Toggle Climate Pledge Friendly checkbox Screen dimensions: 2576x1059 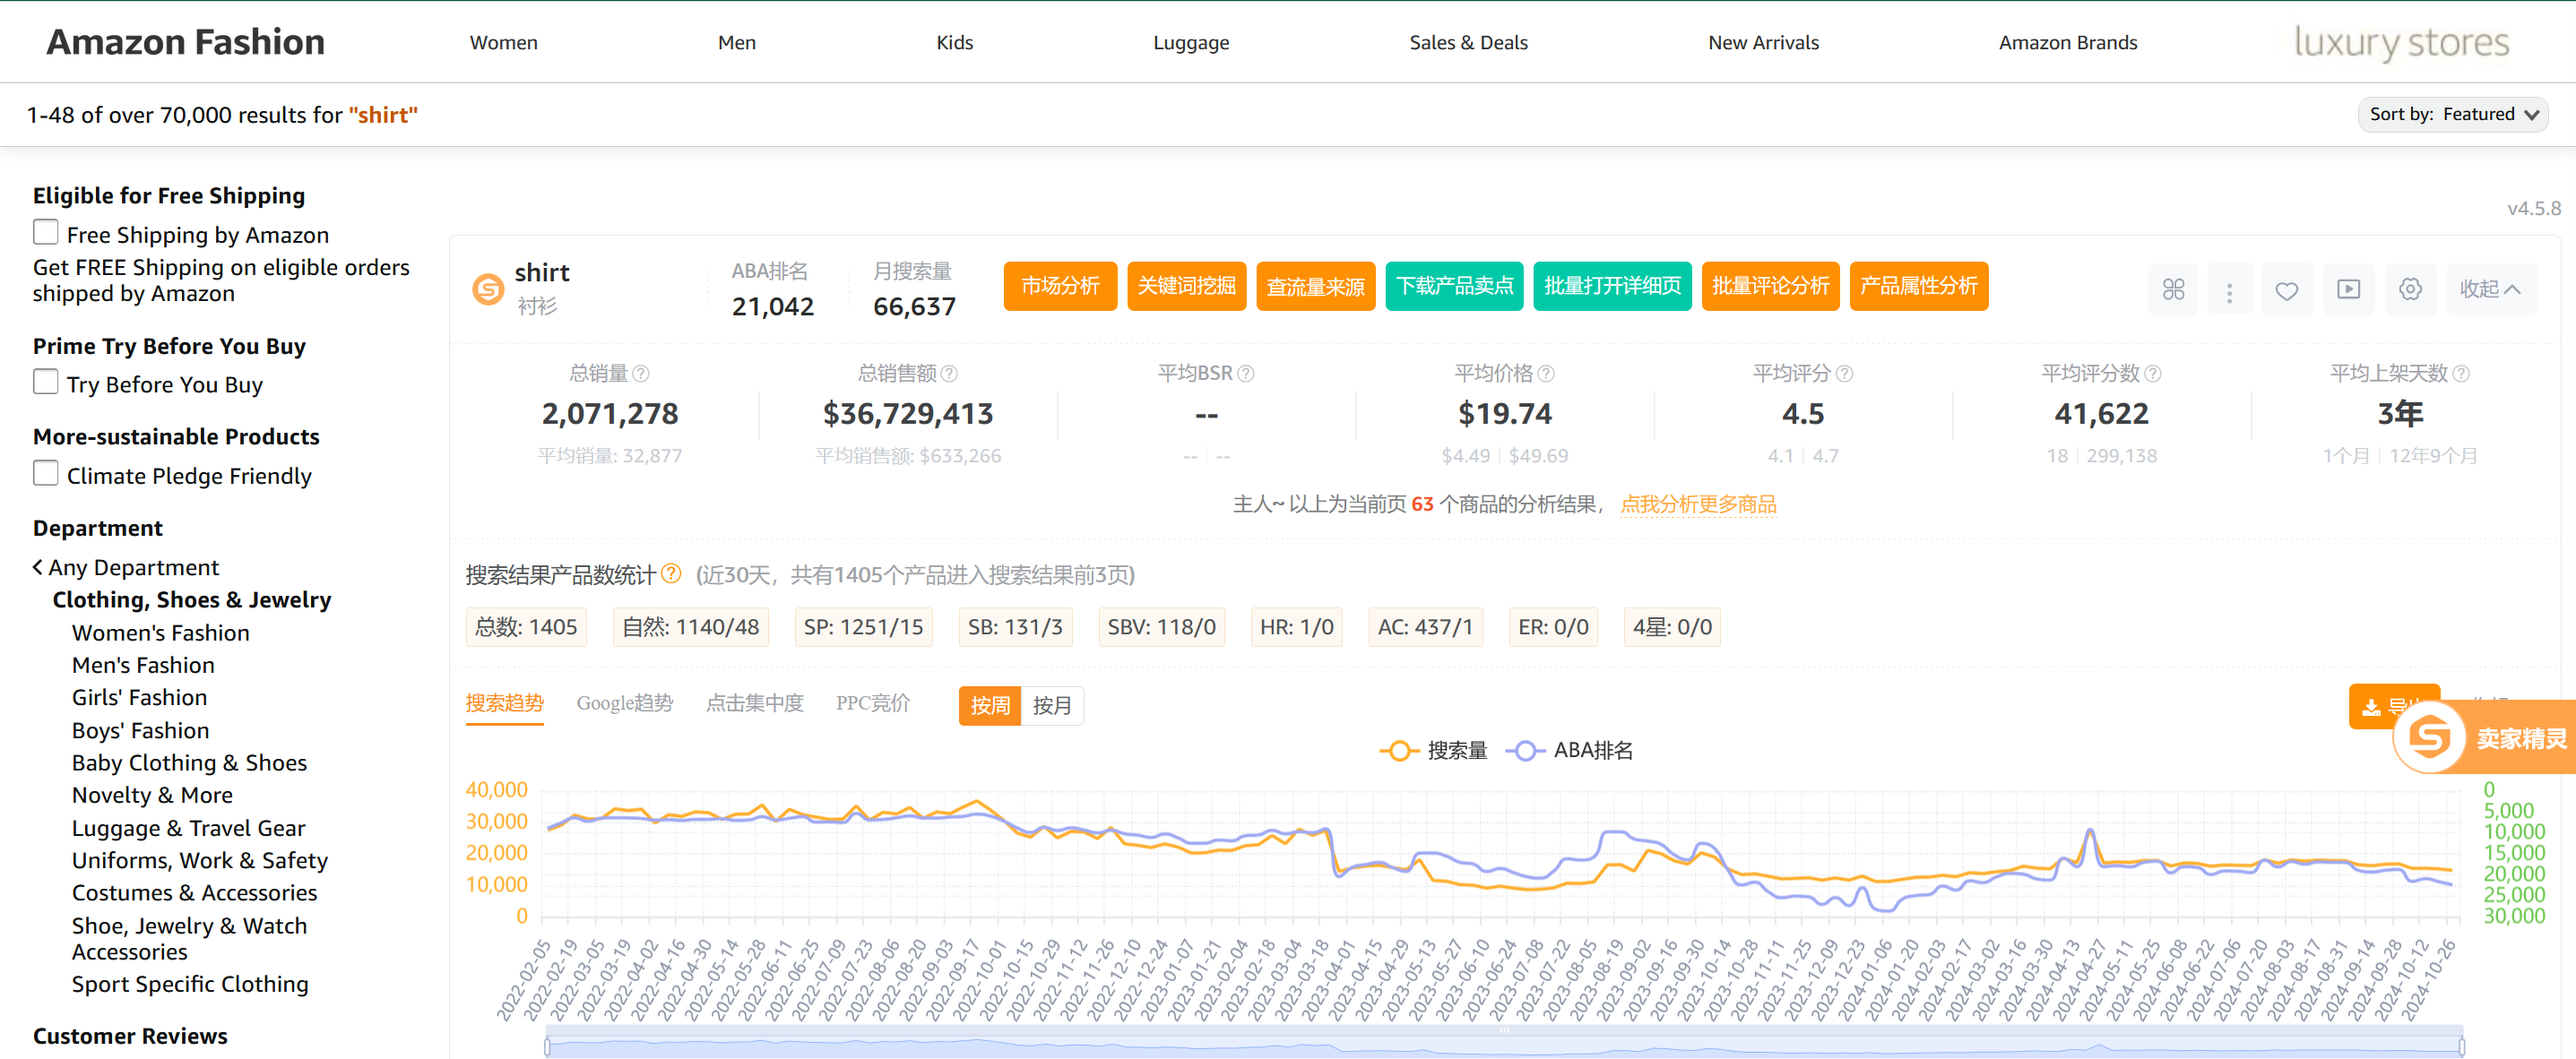pyautogui.click(x=46, y=474)
